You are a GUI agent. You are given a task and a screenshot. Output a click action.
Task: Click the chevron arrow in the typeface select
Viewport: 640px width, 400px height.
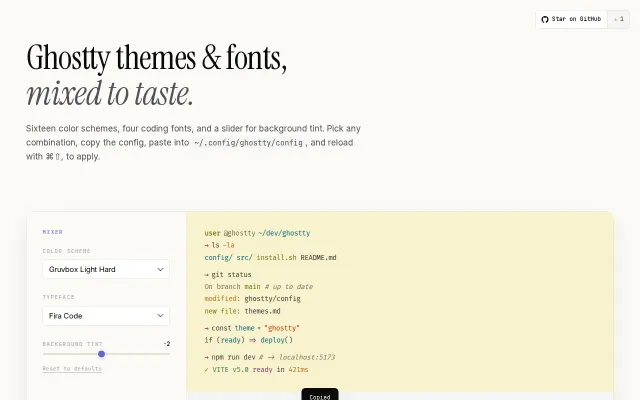[160, 316]
